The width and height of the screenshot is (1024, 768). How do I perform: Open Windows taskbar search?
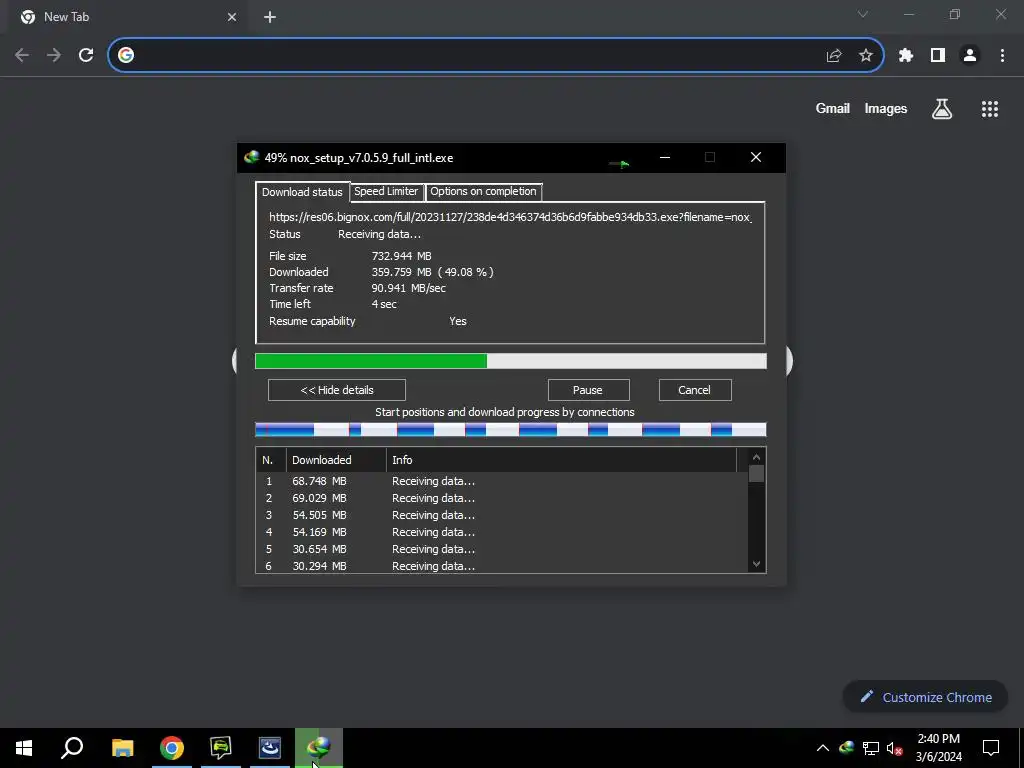click(72, 748)
